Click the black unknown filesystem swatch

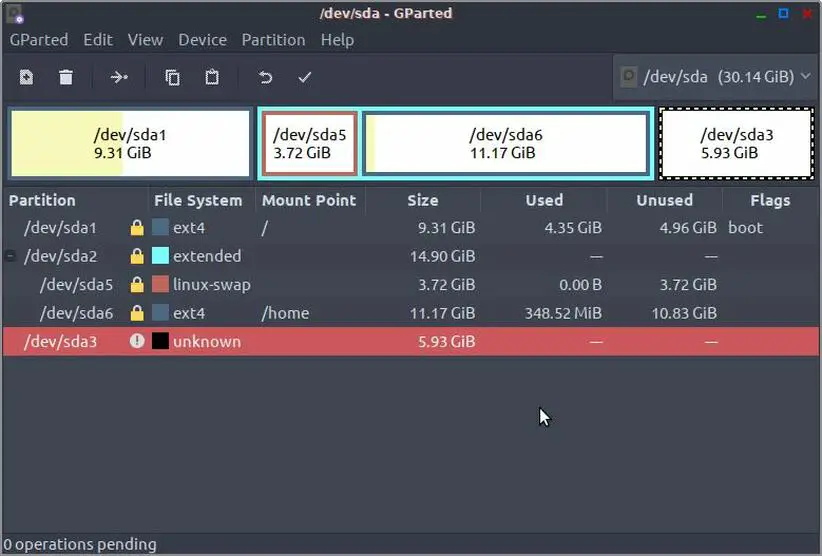click(x=160, y=341)
